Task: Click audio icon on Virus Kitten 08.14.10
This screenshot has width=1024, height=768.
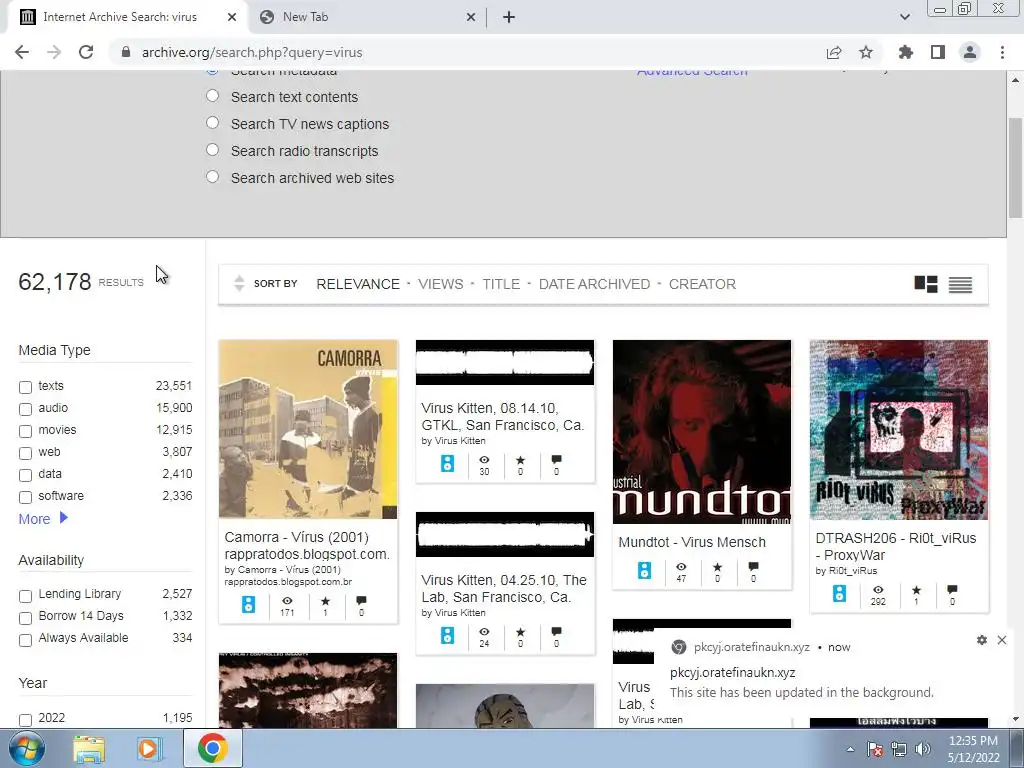Action: click(447, 464)
